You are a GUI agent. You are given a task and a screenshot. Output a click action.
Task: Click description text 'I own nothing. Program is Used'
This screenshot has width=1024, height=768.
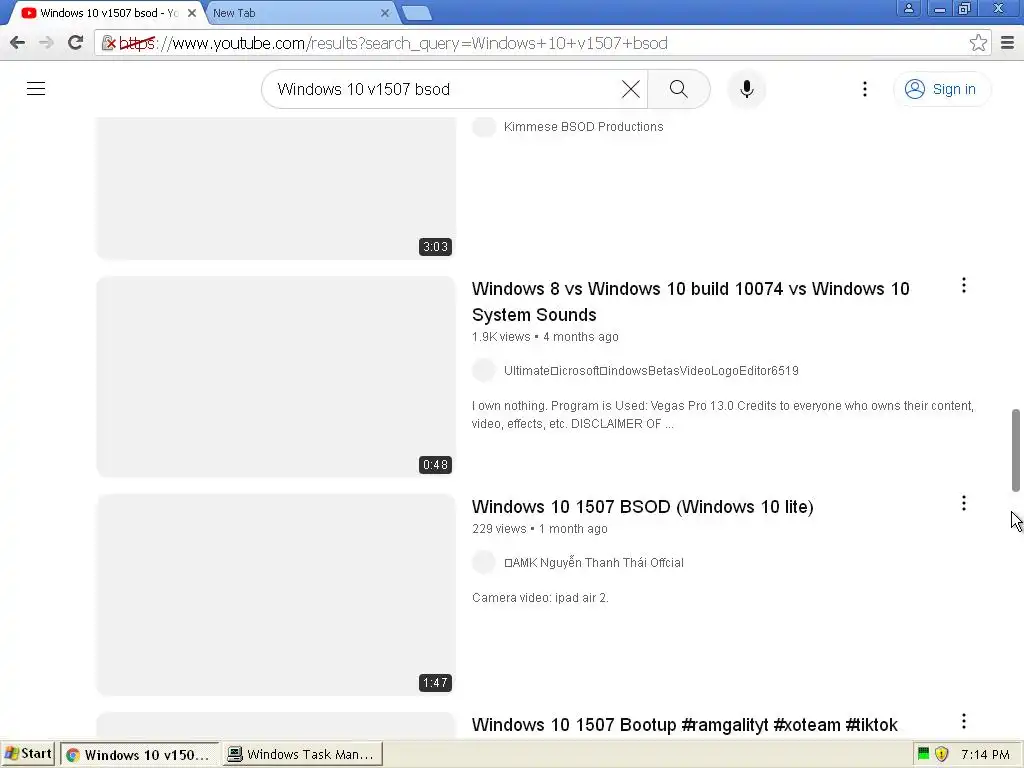click(x=723, y=415)
